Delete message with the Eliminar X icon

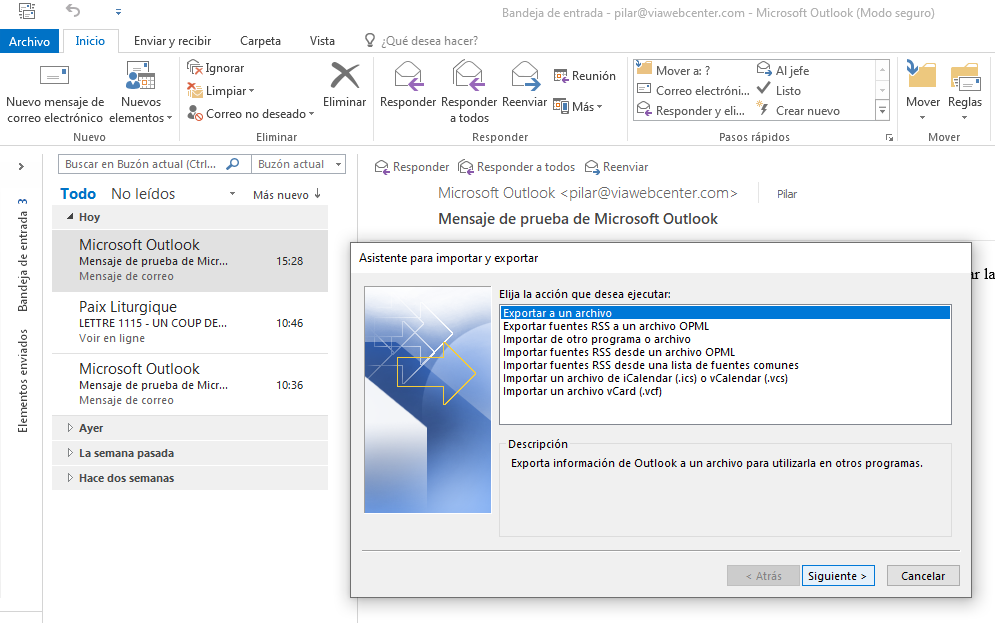tap(345, 75)
